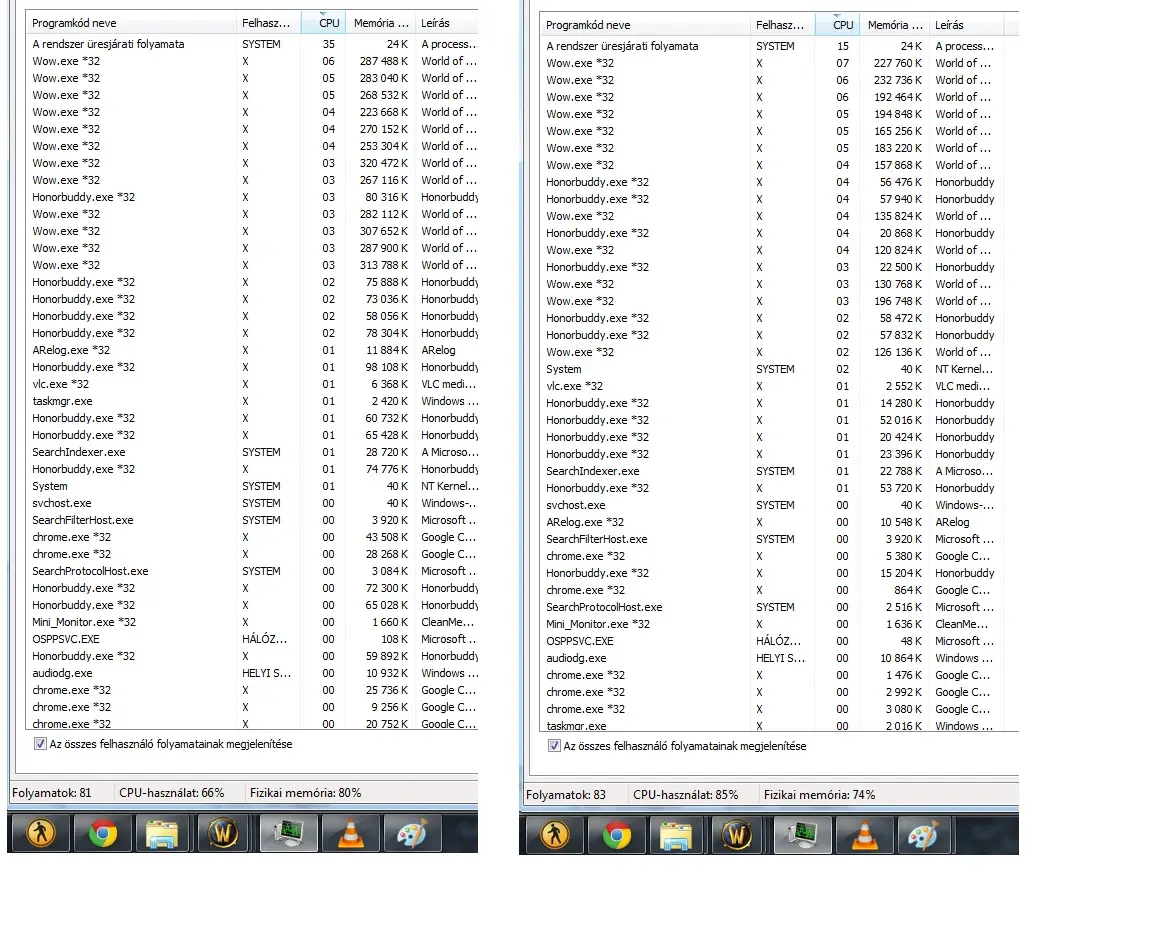Select OSPPSVC.EXE in left window
1152x944 pixels.
pyautogui.click(x=252, y=639)
